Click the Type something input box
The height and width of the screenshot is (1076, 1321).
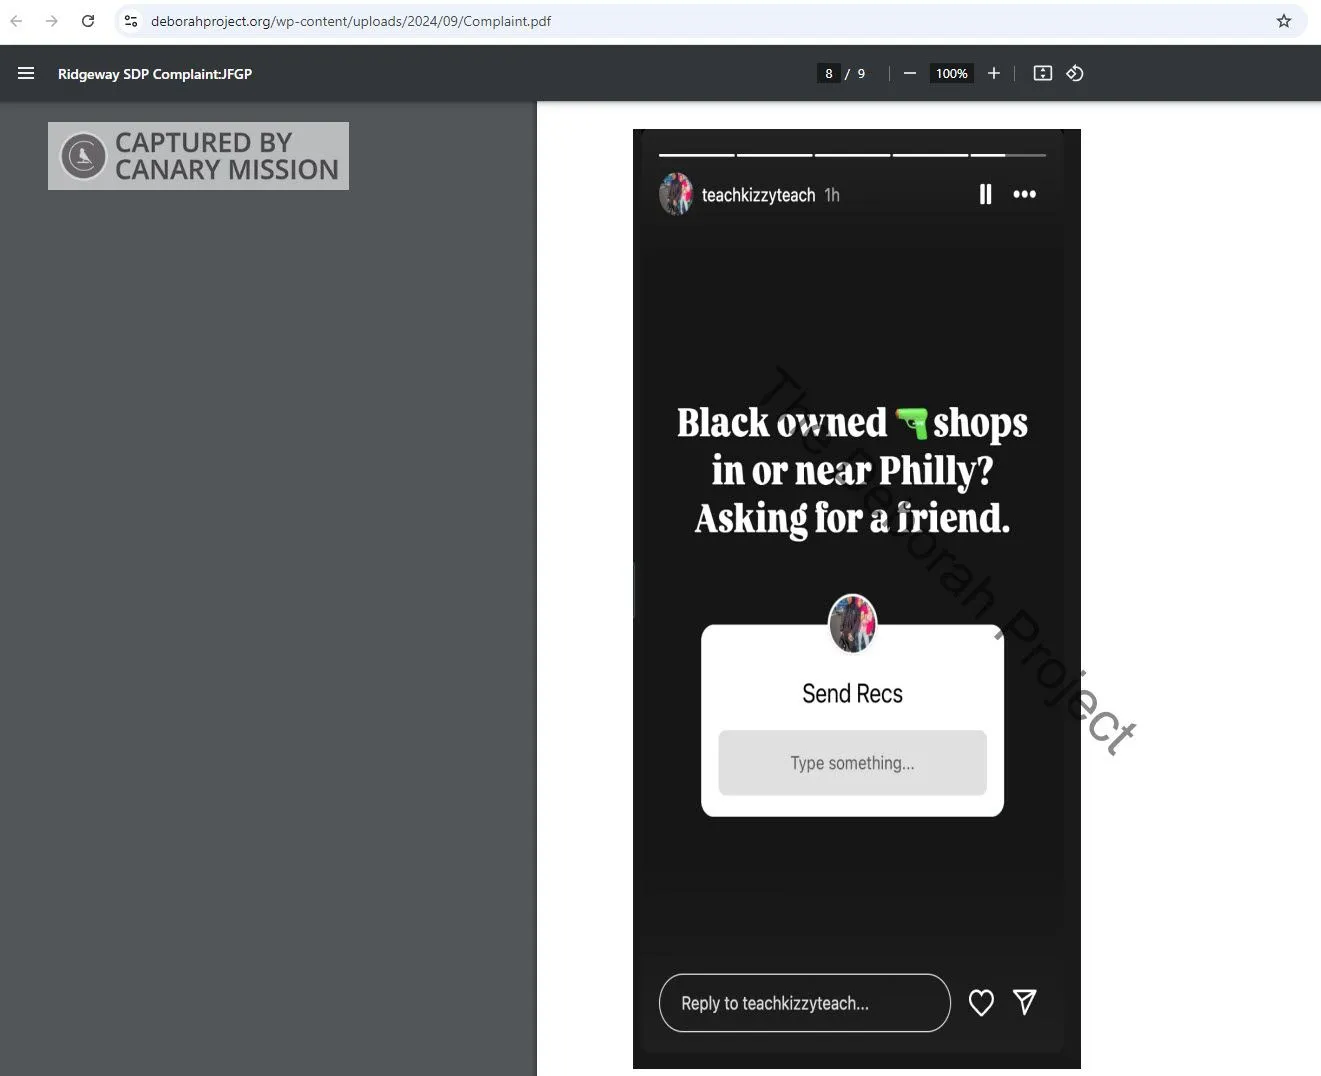click(852, 763)
